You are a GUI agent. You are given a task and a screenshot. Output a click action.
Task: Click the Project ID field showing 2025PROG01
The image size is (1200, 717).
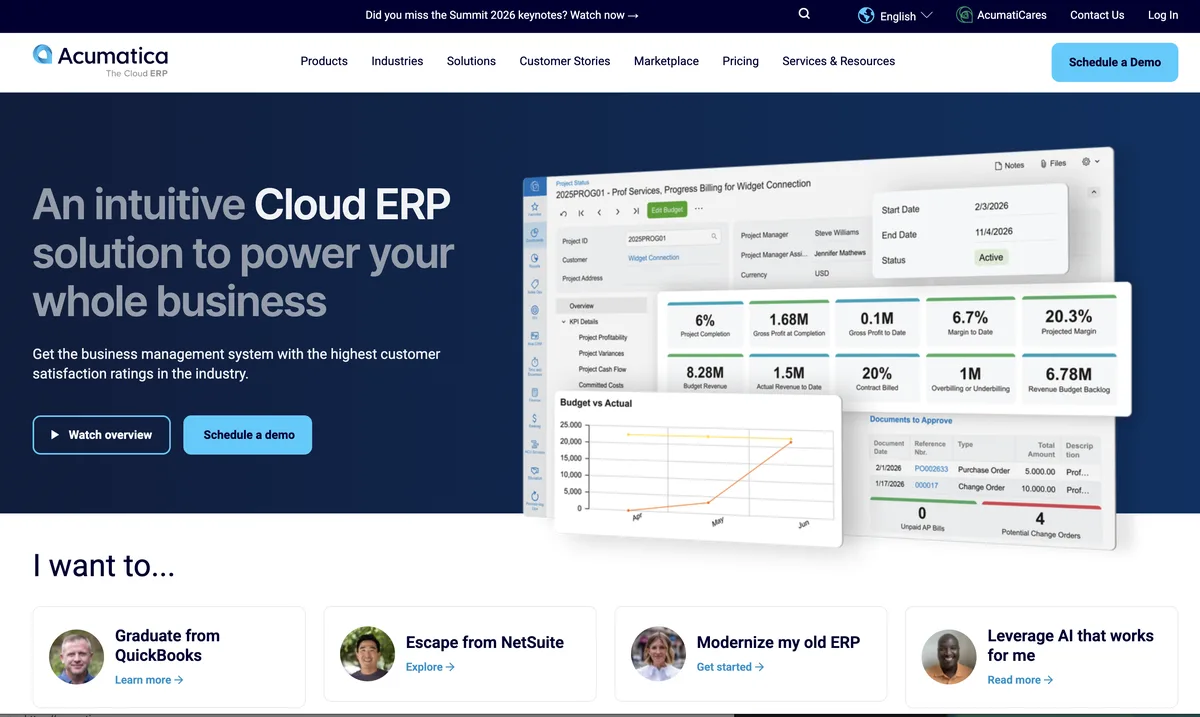pyautogui.click(x=672, y=238)
